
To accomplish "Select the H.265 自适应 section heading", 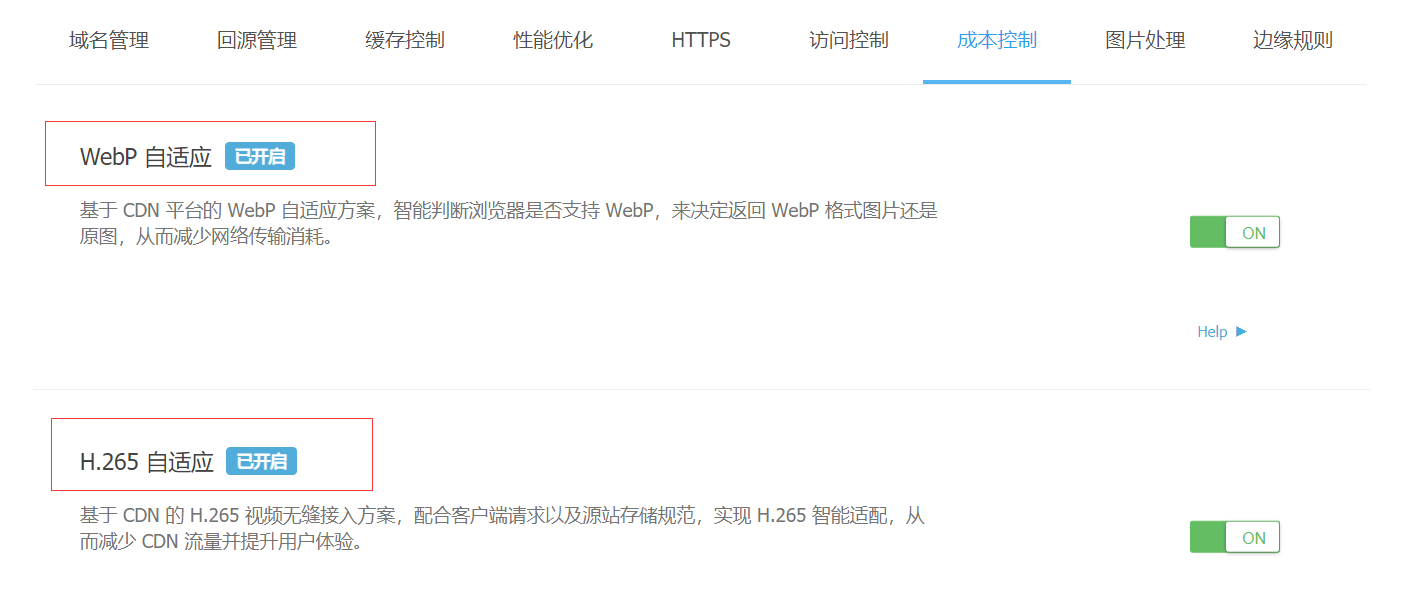I will point(147,462).
